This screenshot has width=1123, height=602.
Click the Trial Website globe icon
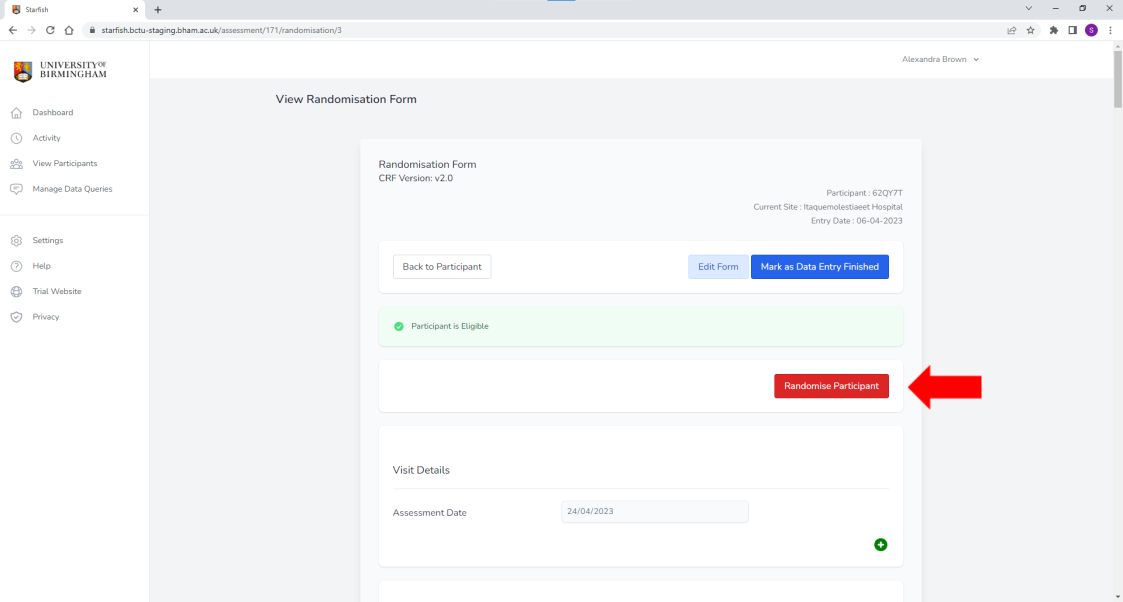tap(16, 292)
